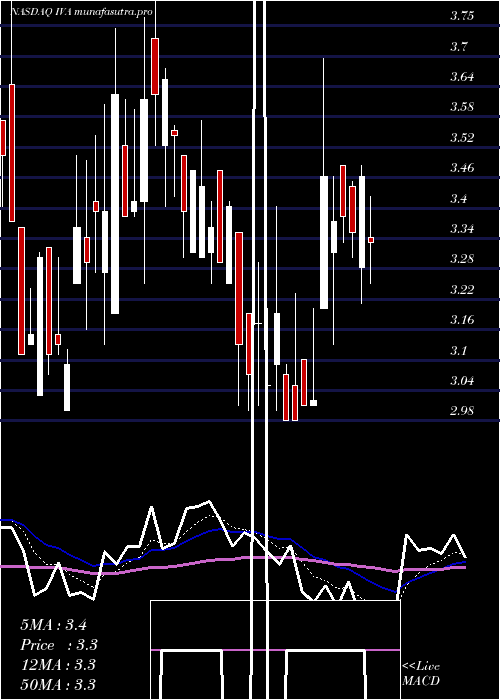Click the 3.64 price axis label
500x700 pixels.
462,77
